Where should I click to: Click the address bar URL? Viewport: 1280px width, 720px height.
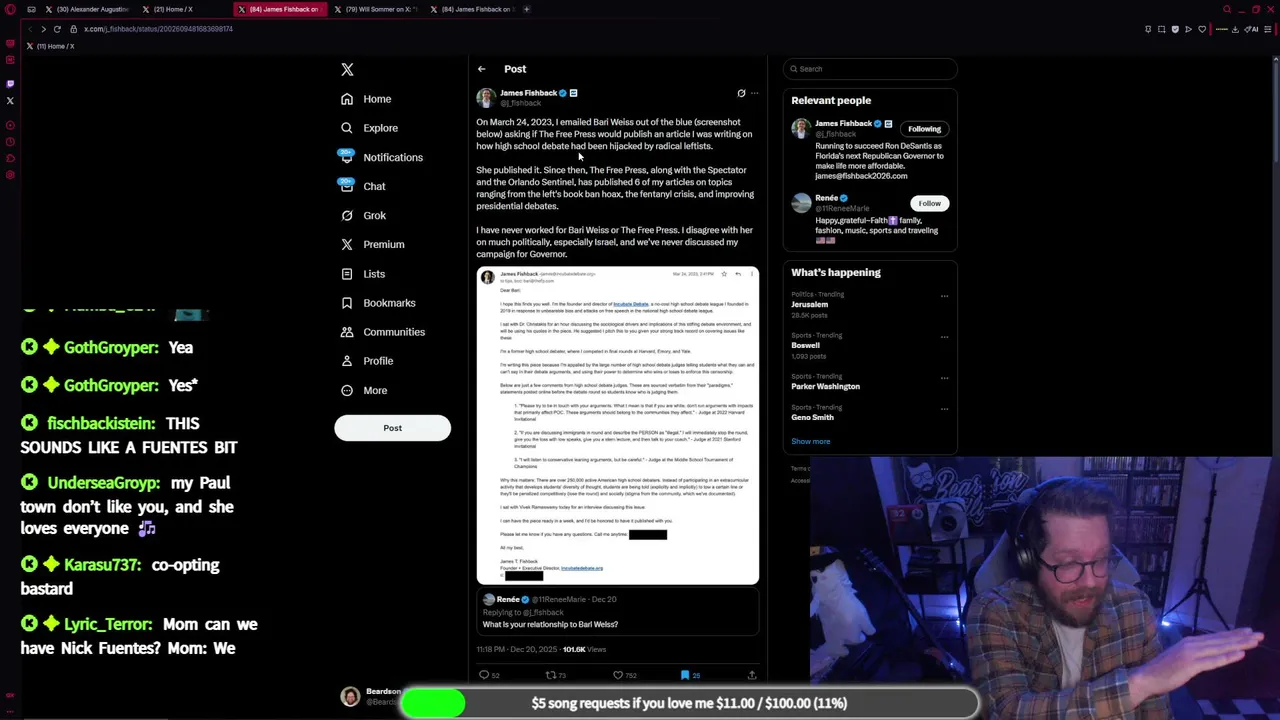point(158,29)
